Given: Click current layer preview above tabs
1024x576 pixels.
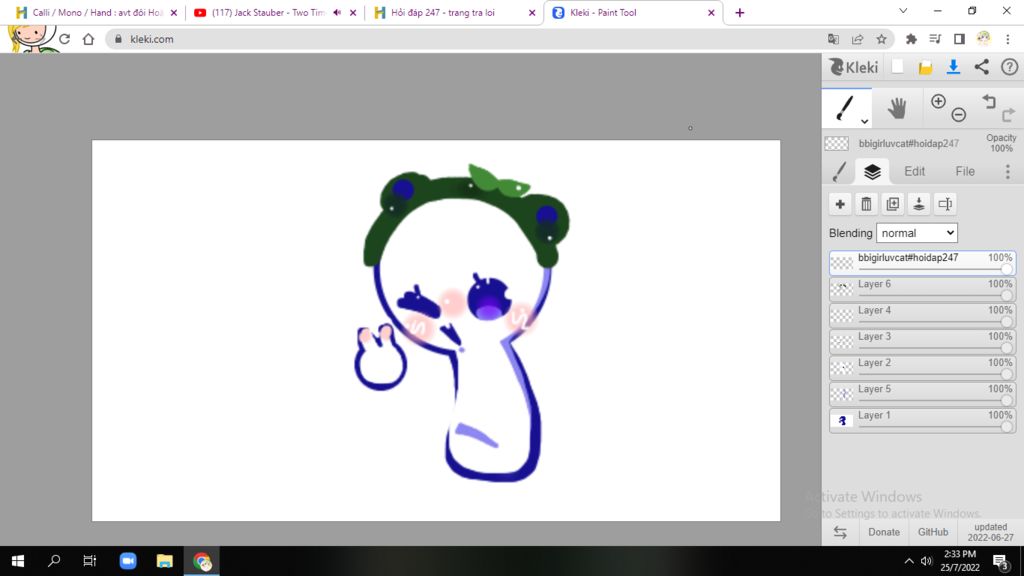Looking at the screenshot, I should click(837, 143).
